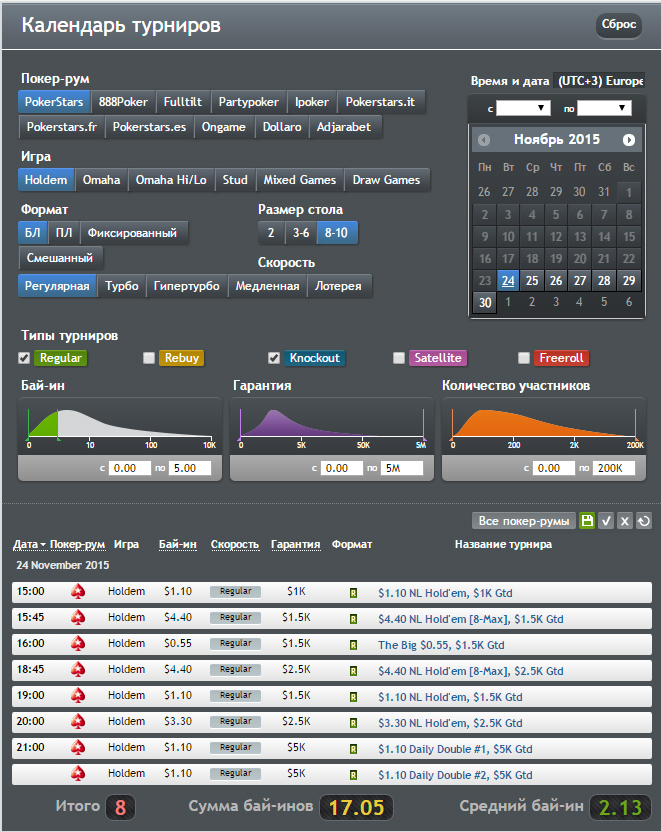Viewport: 661px width, 832px height.
Task: Sort by Дата column header
Action: click(29, 544)
